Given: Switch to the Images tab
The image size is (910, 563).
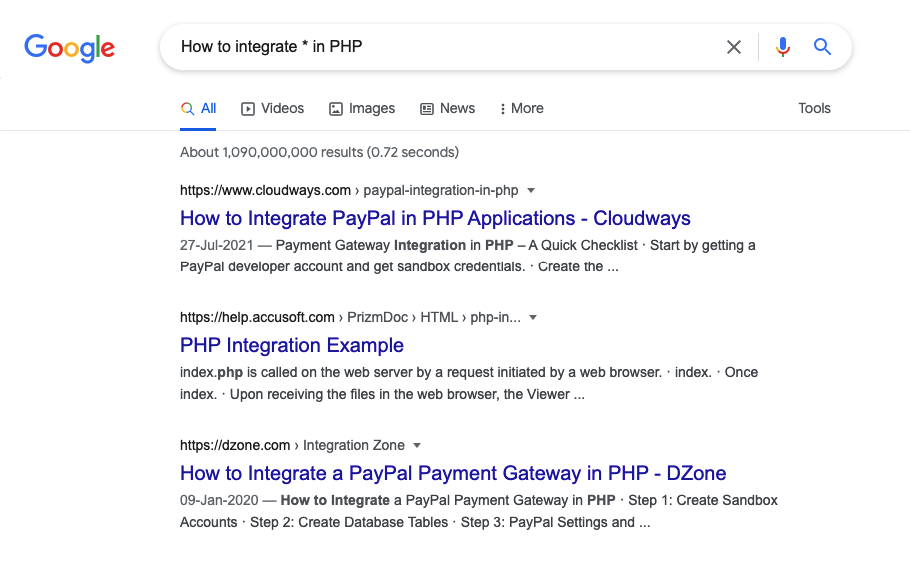Looking at the screenshot, I should pyautogui.click(x=362, y=109).
